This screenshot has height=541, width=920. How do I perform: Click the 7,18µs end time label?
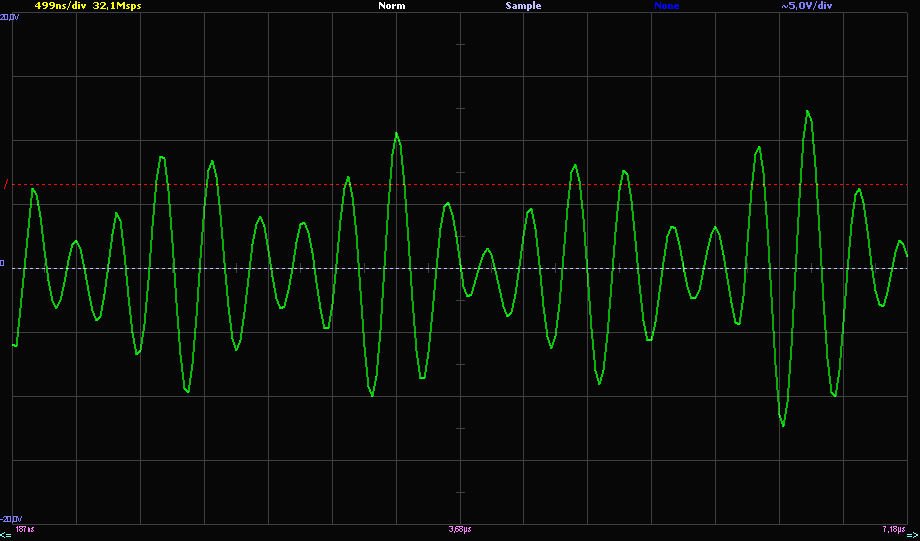pos(893,528)
